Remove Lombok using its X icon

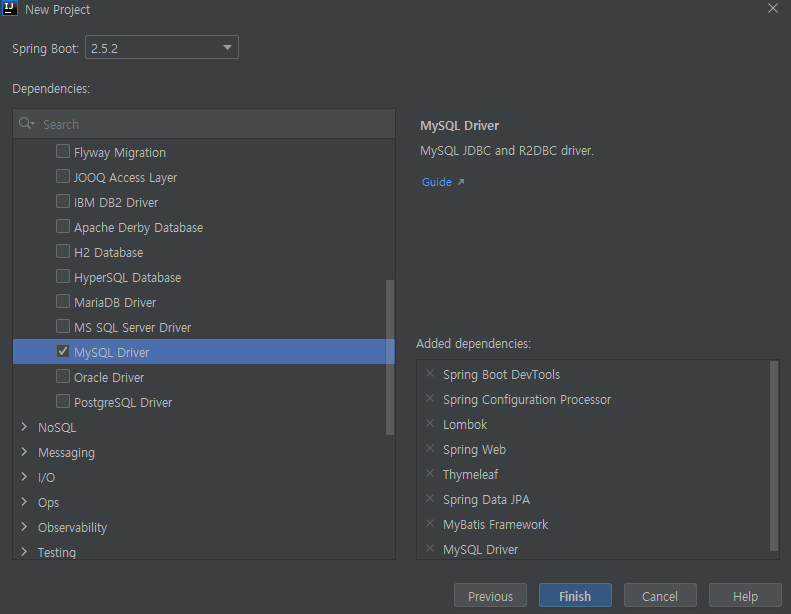click(x=430, y=424)
